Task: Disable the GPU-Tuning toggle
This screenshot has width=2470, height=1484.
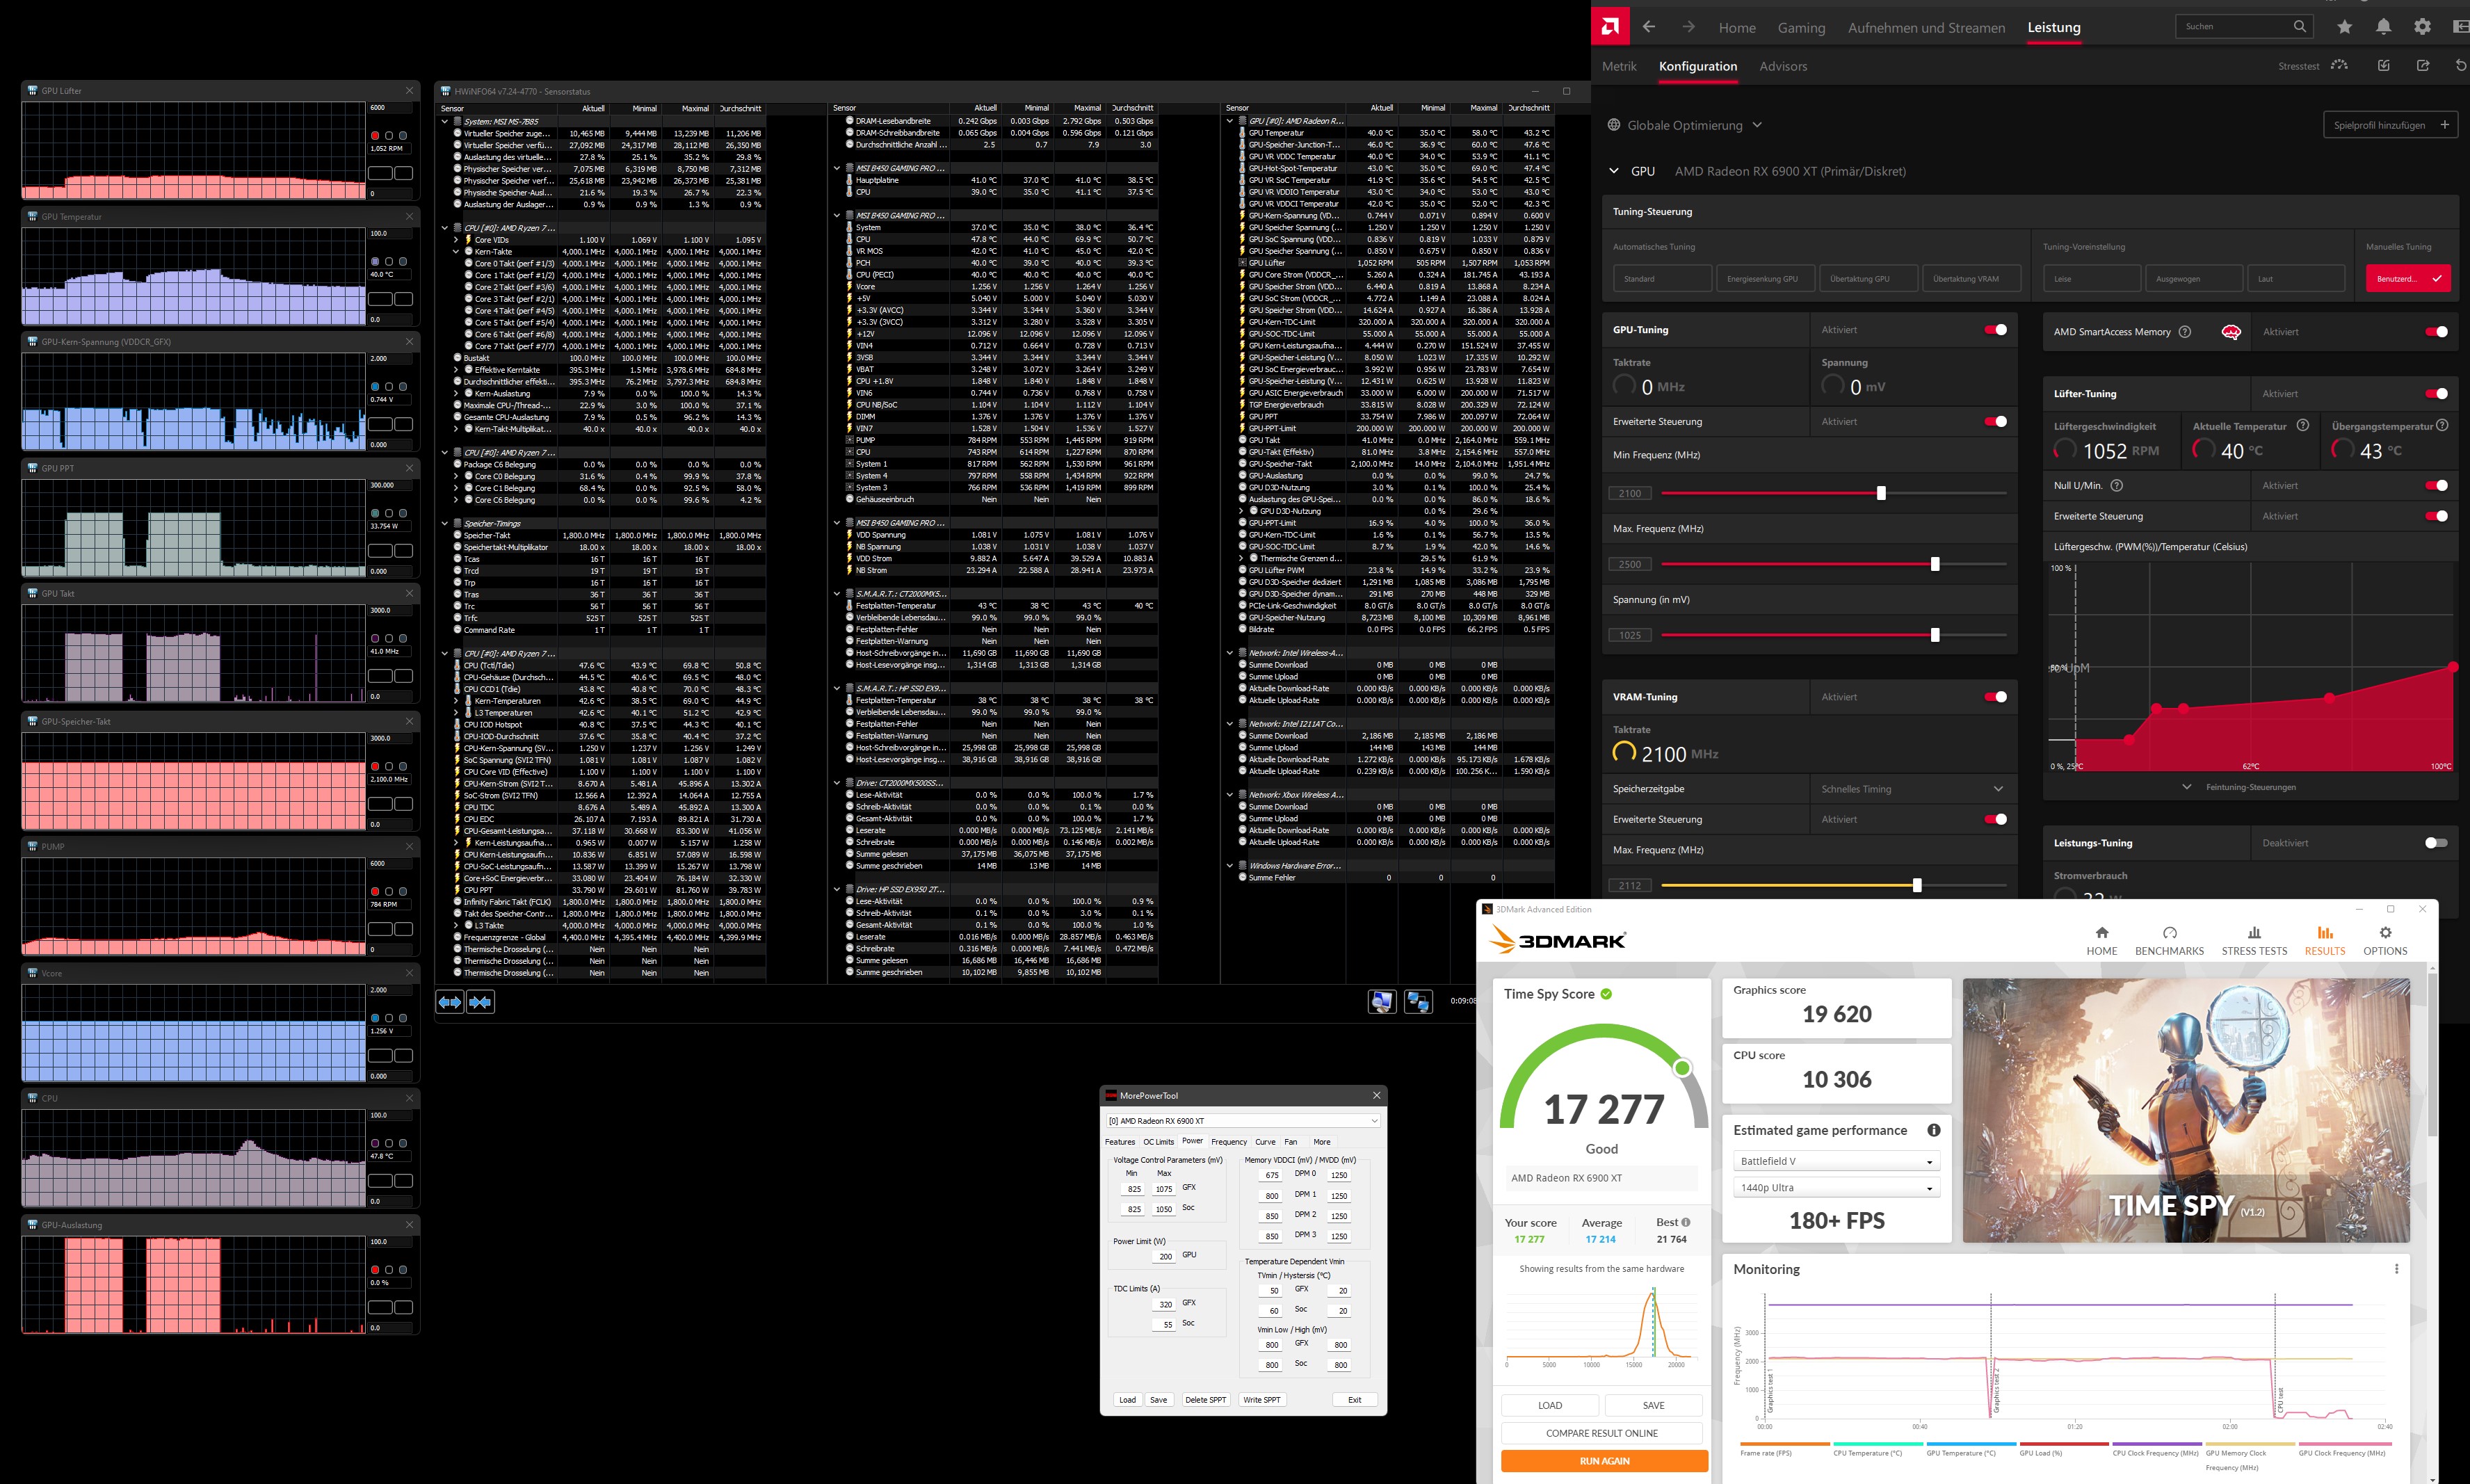Action: tap(1995, 330)
